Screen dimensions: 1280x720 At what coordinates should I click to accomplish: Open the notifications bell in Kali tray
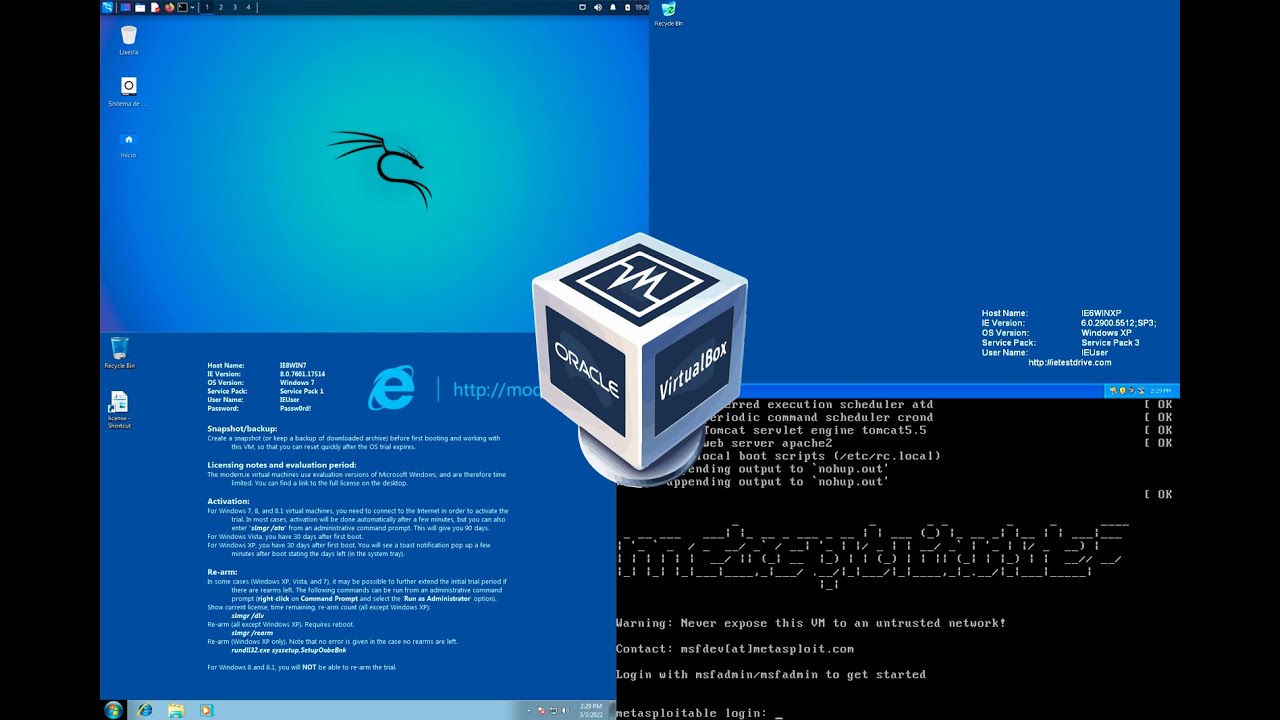[613, 7]
